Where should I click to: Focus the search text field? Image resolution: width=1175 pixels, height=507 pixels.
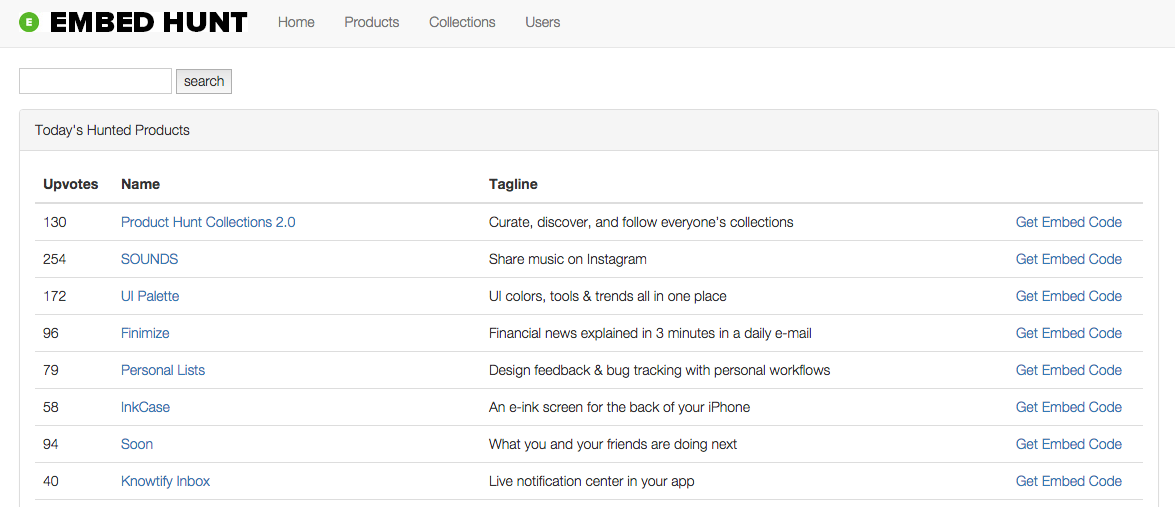click(x=96, y=81)
